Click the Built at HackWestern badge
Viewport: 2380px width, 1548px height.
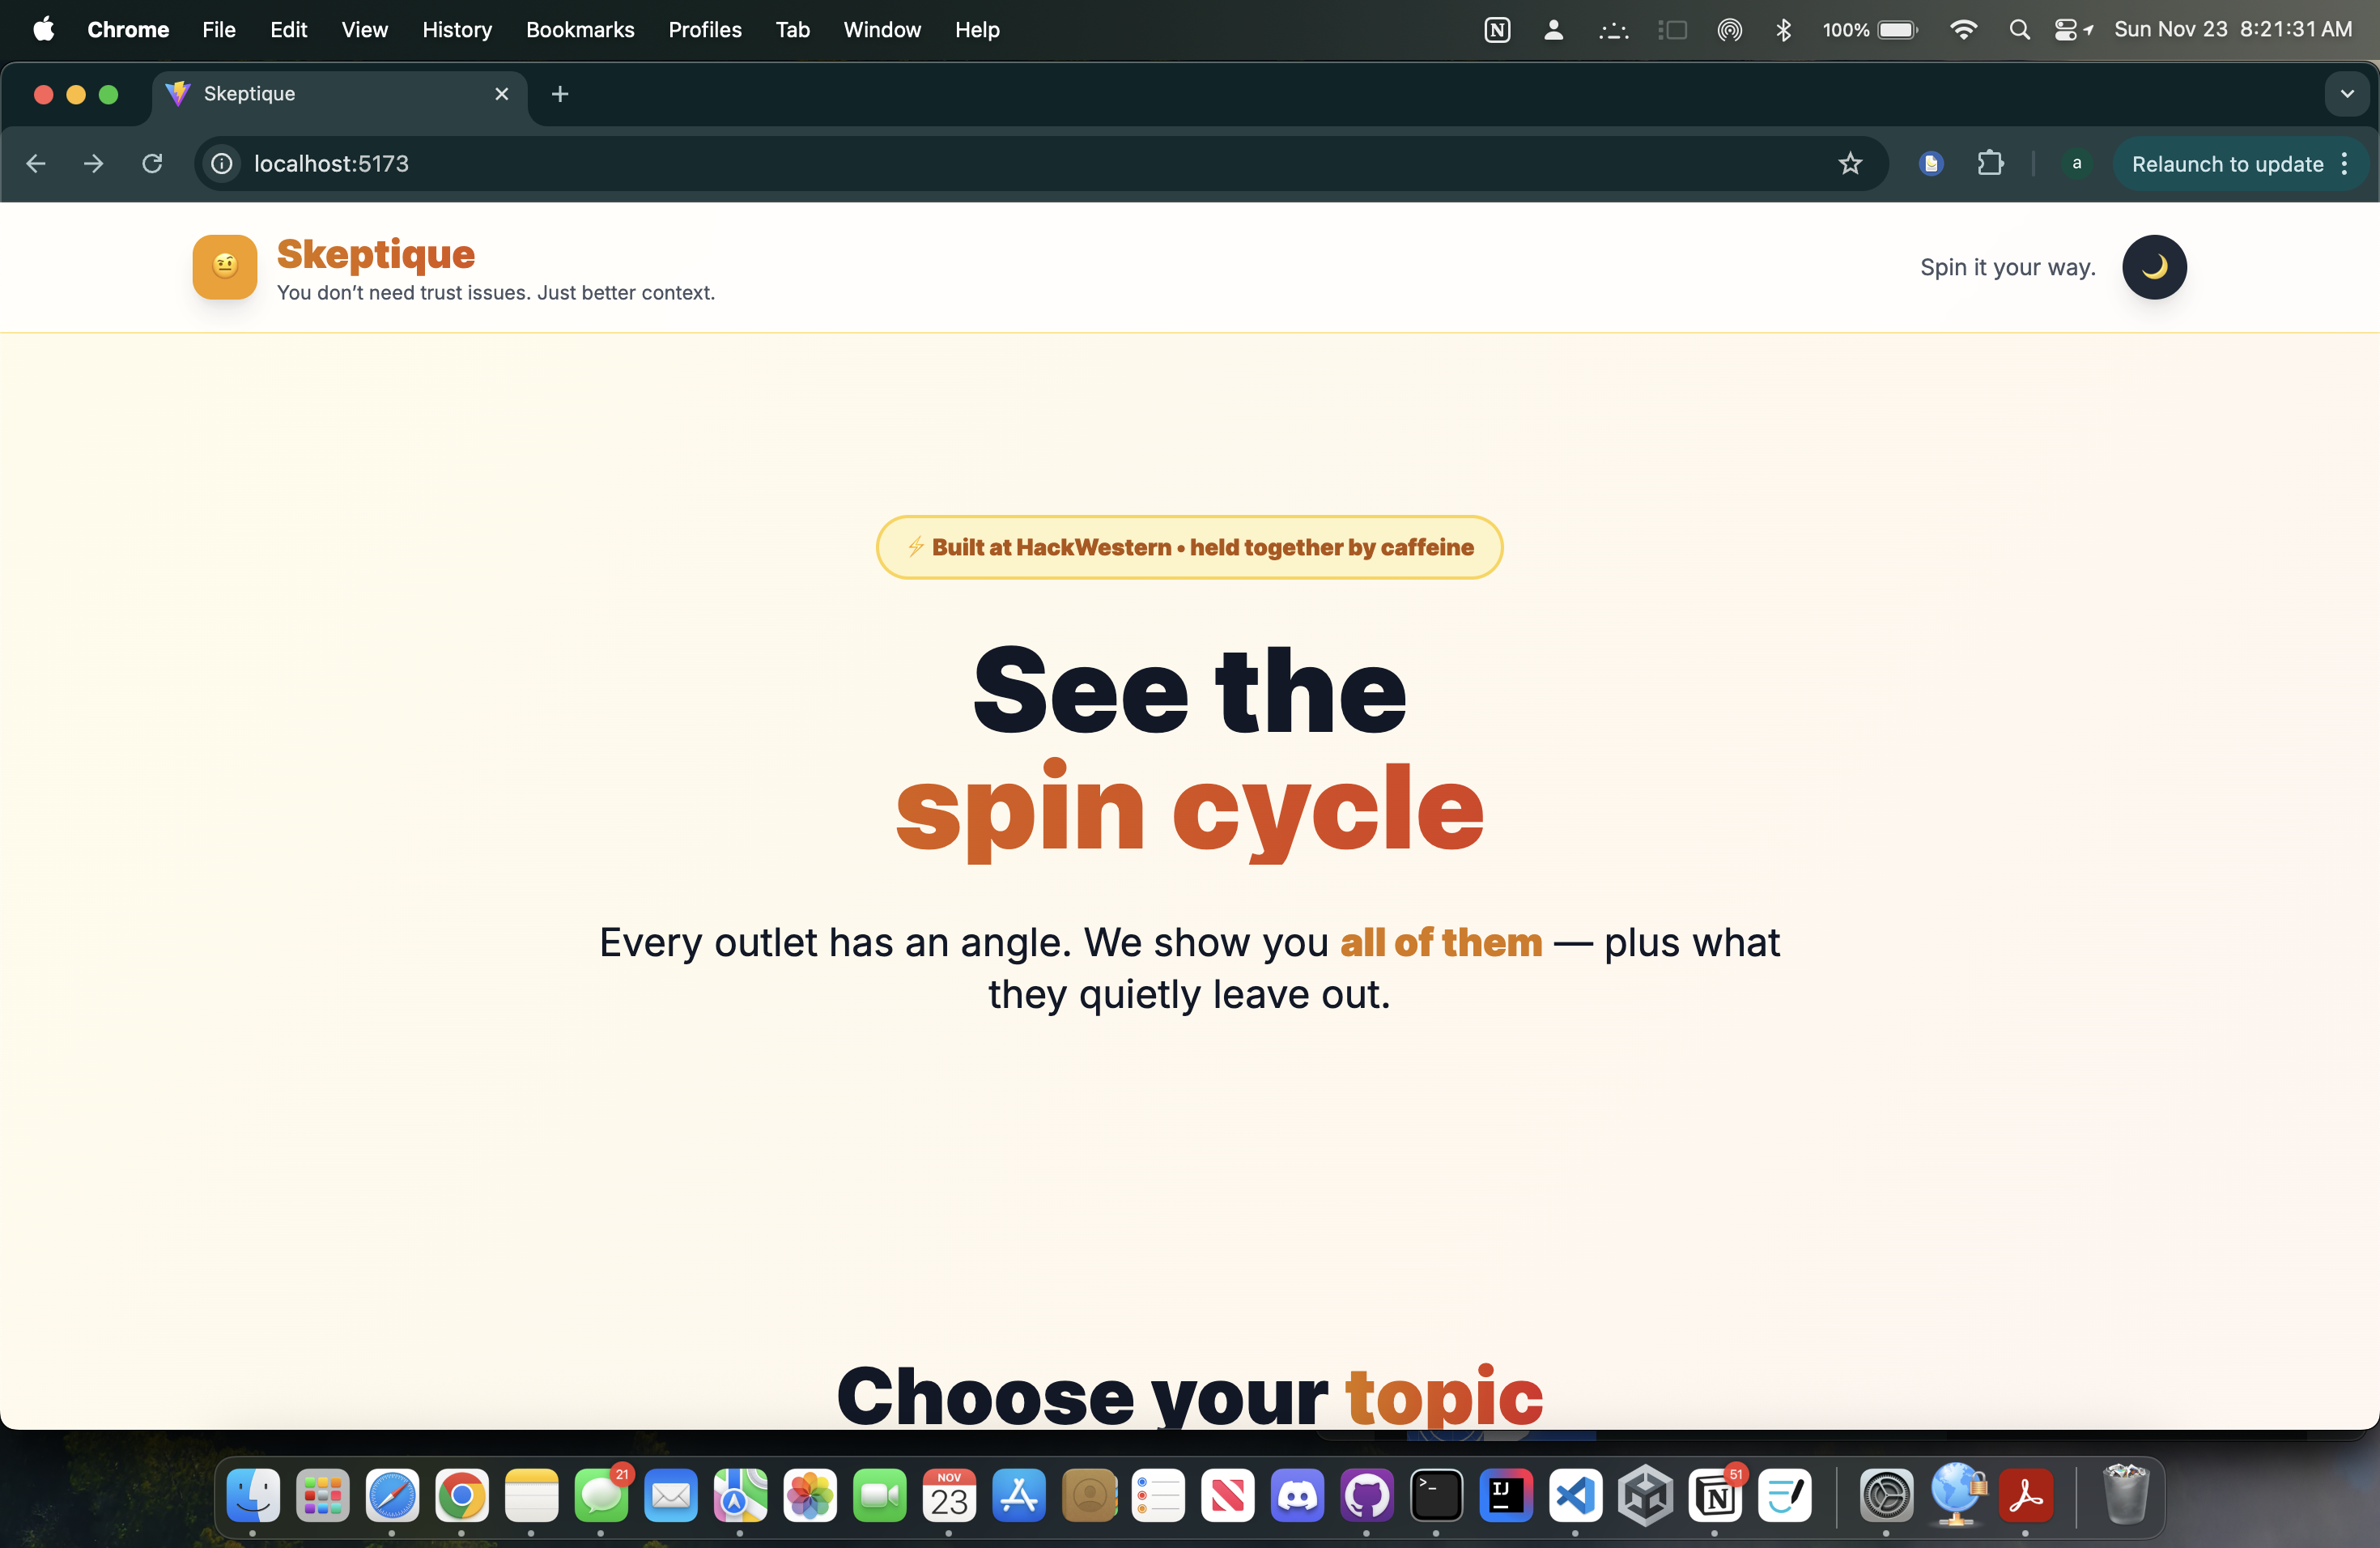click(x=1189, y=547)
